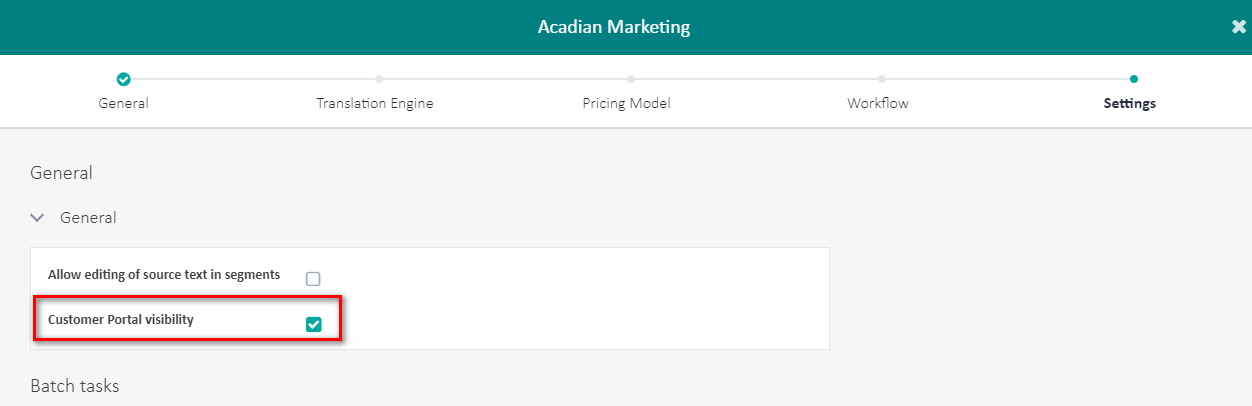
Task: Click the green checkmark icon above General
Action: coord(123,79)
